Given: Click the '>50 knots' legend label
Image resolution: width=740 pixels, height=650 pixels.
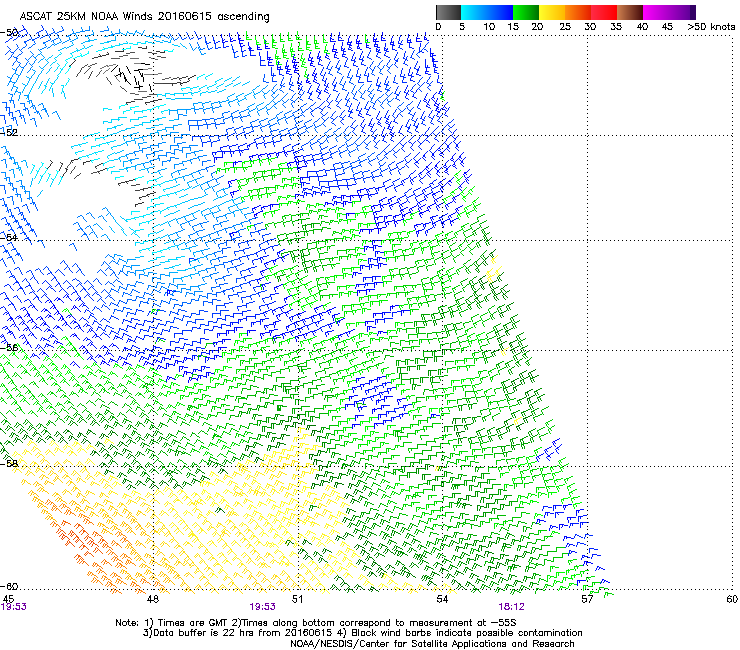Looking at the screenshot, I should 711,27.
